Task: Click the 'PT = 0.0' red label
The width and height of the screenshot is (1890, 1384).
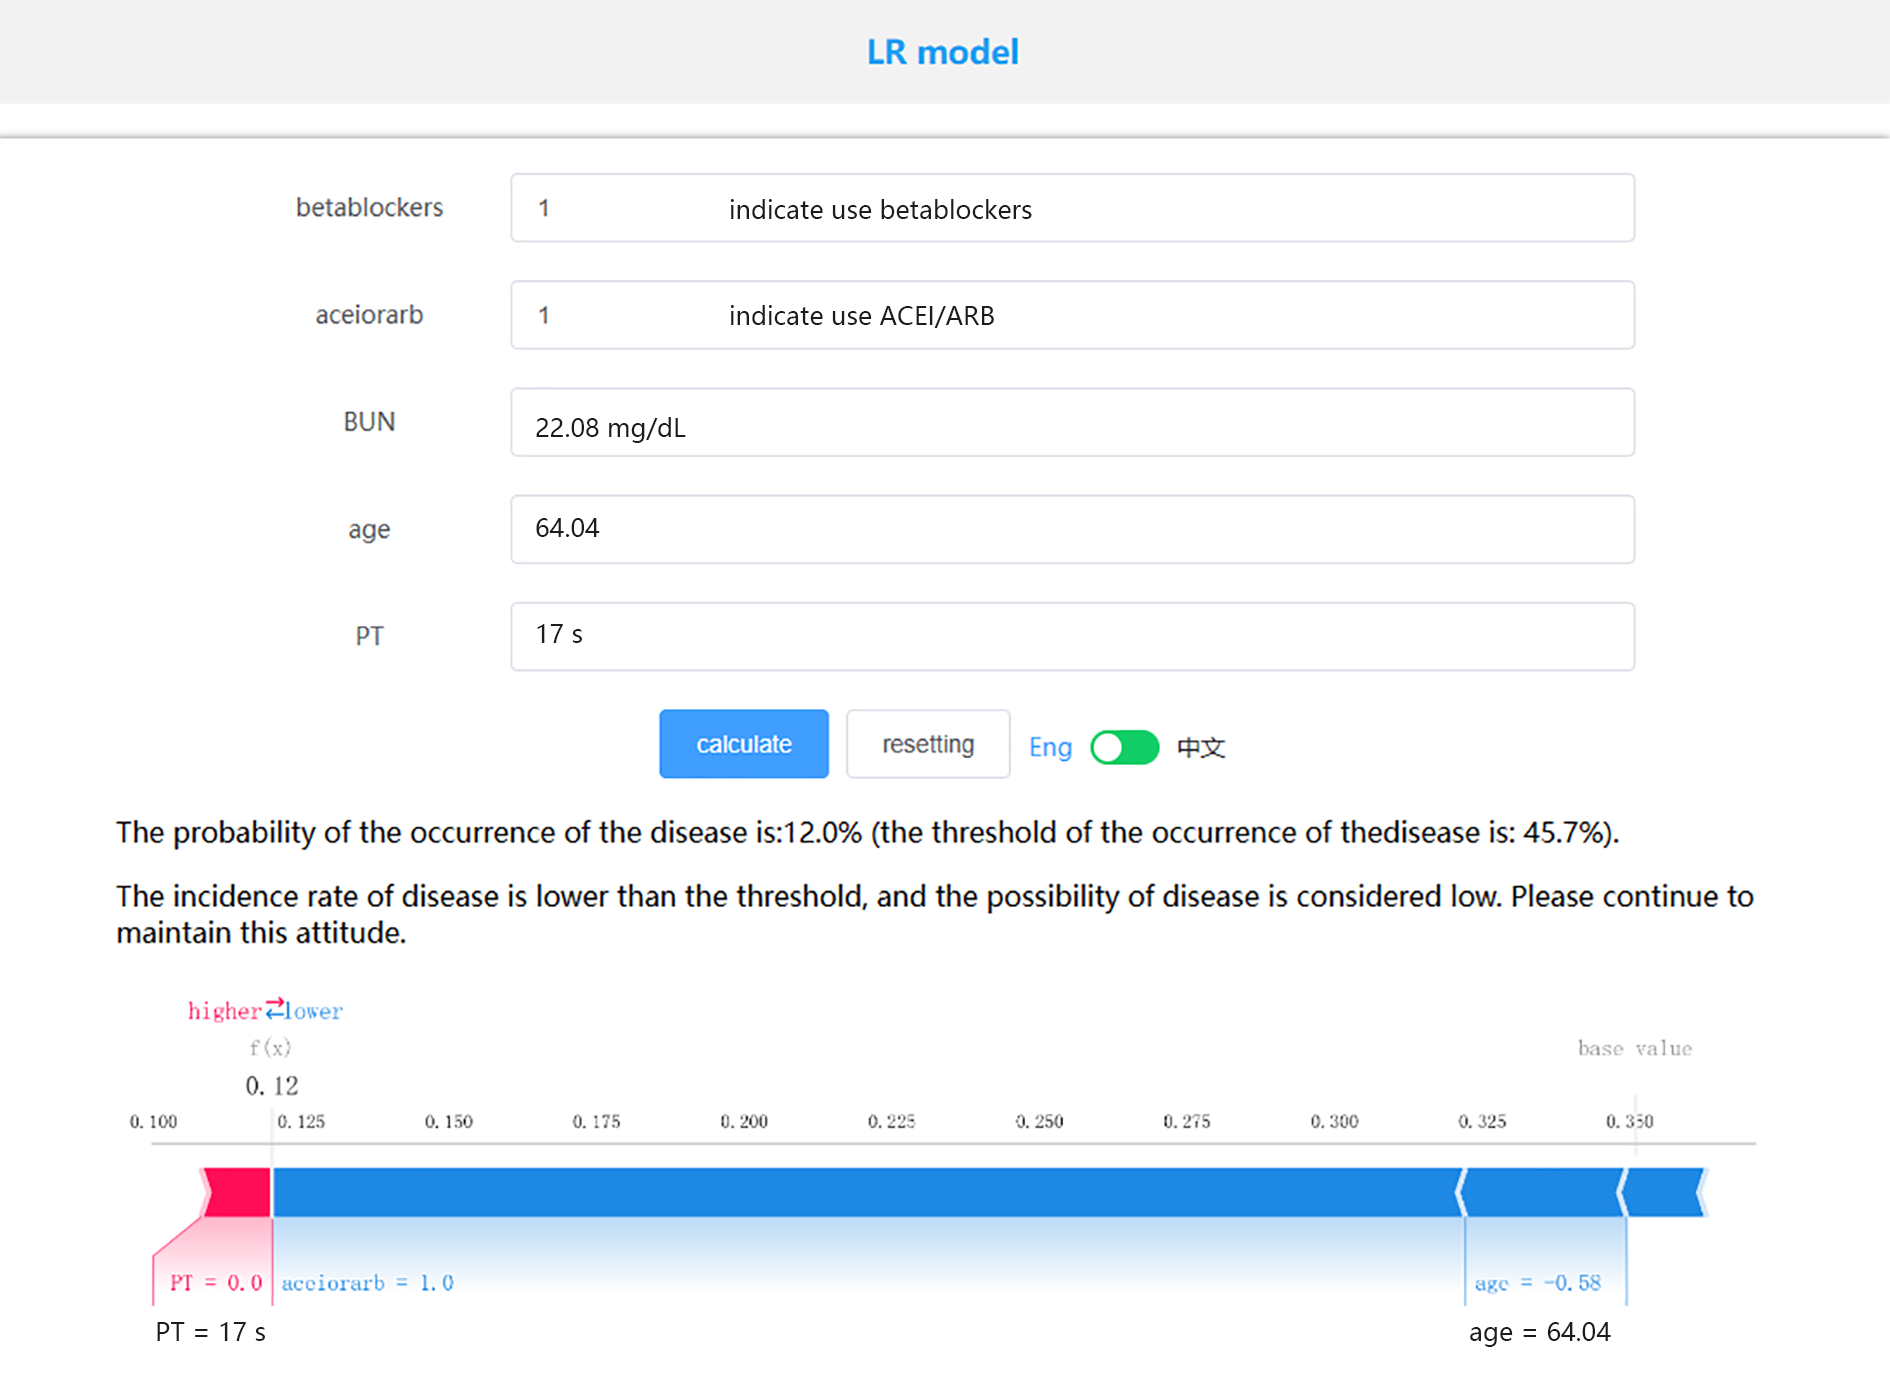Action: (215, 1283)
